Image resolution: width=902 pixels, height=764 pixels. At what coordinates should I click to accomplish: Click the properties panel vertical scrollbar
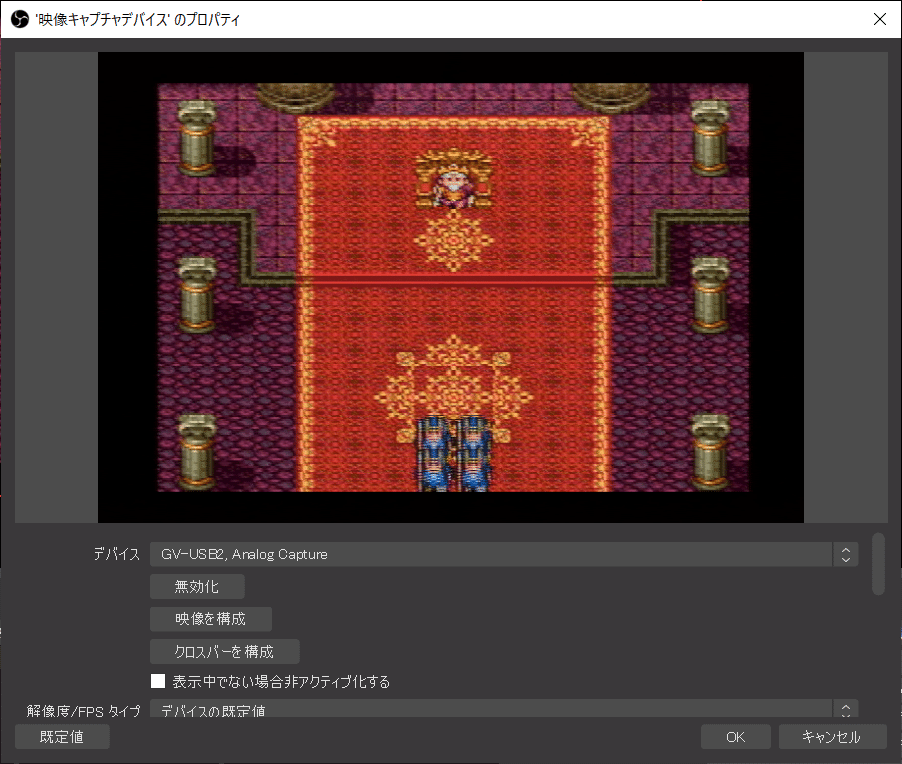click(x=878, y=564)
